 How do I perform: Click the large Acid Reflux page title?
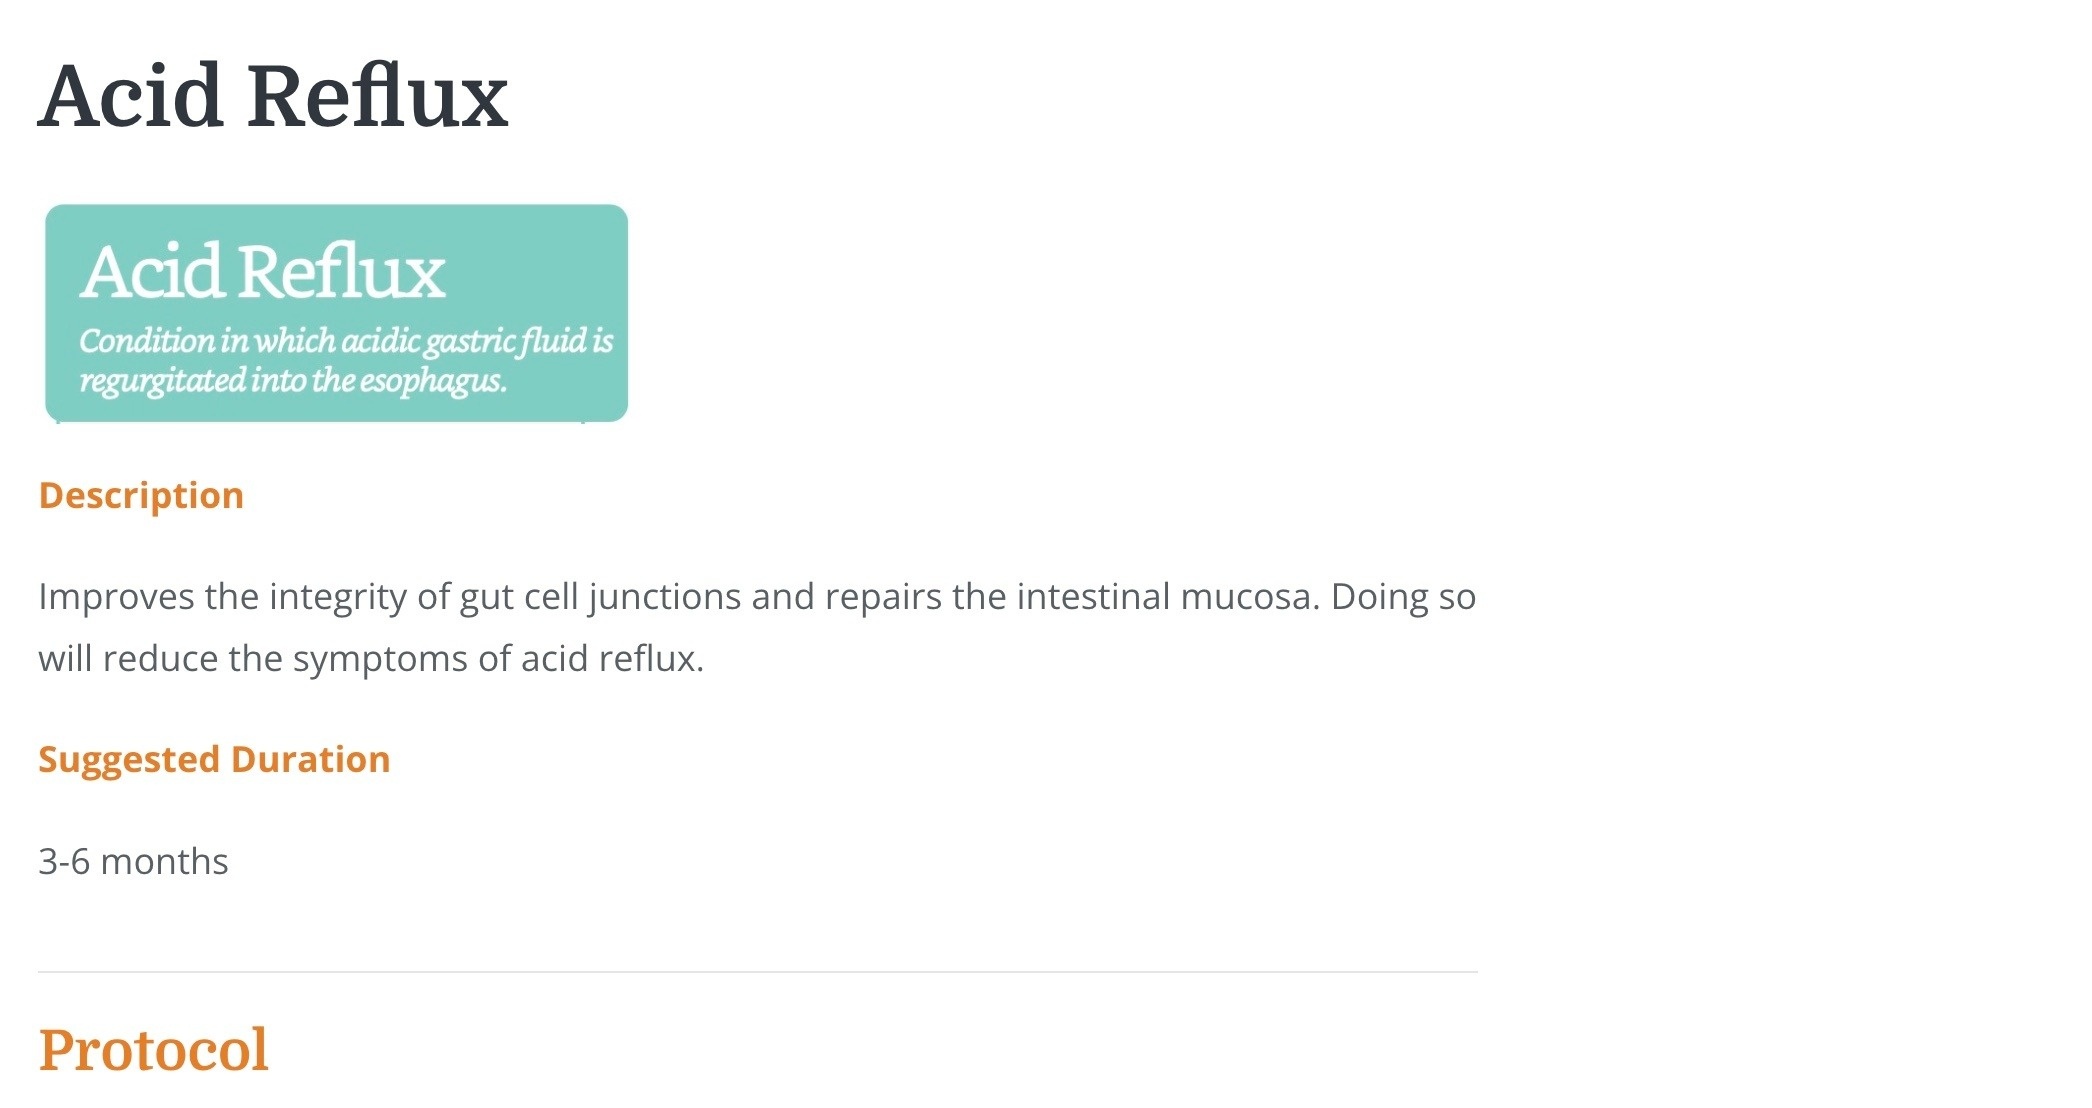273,96
